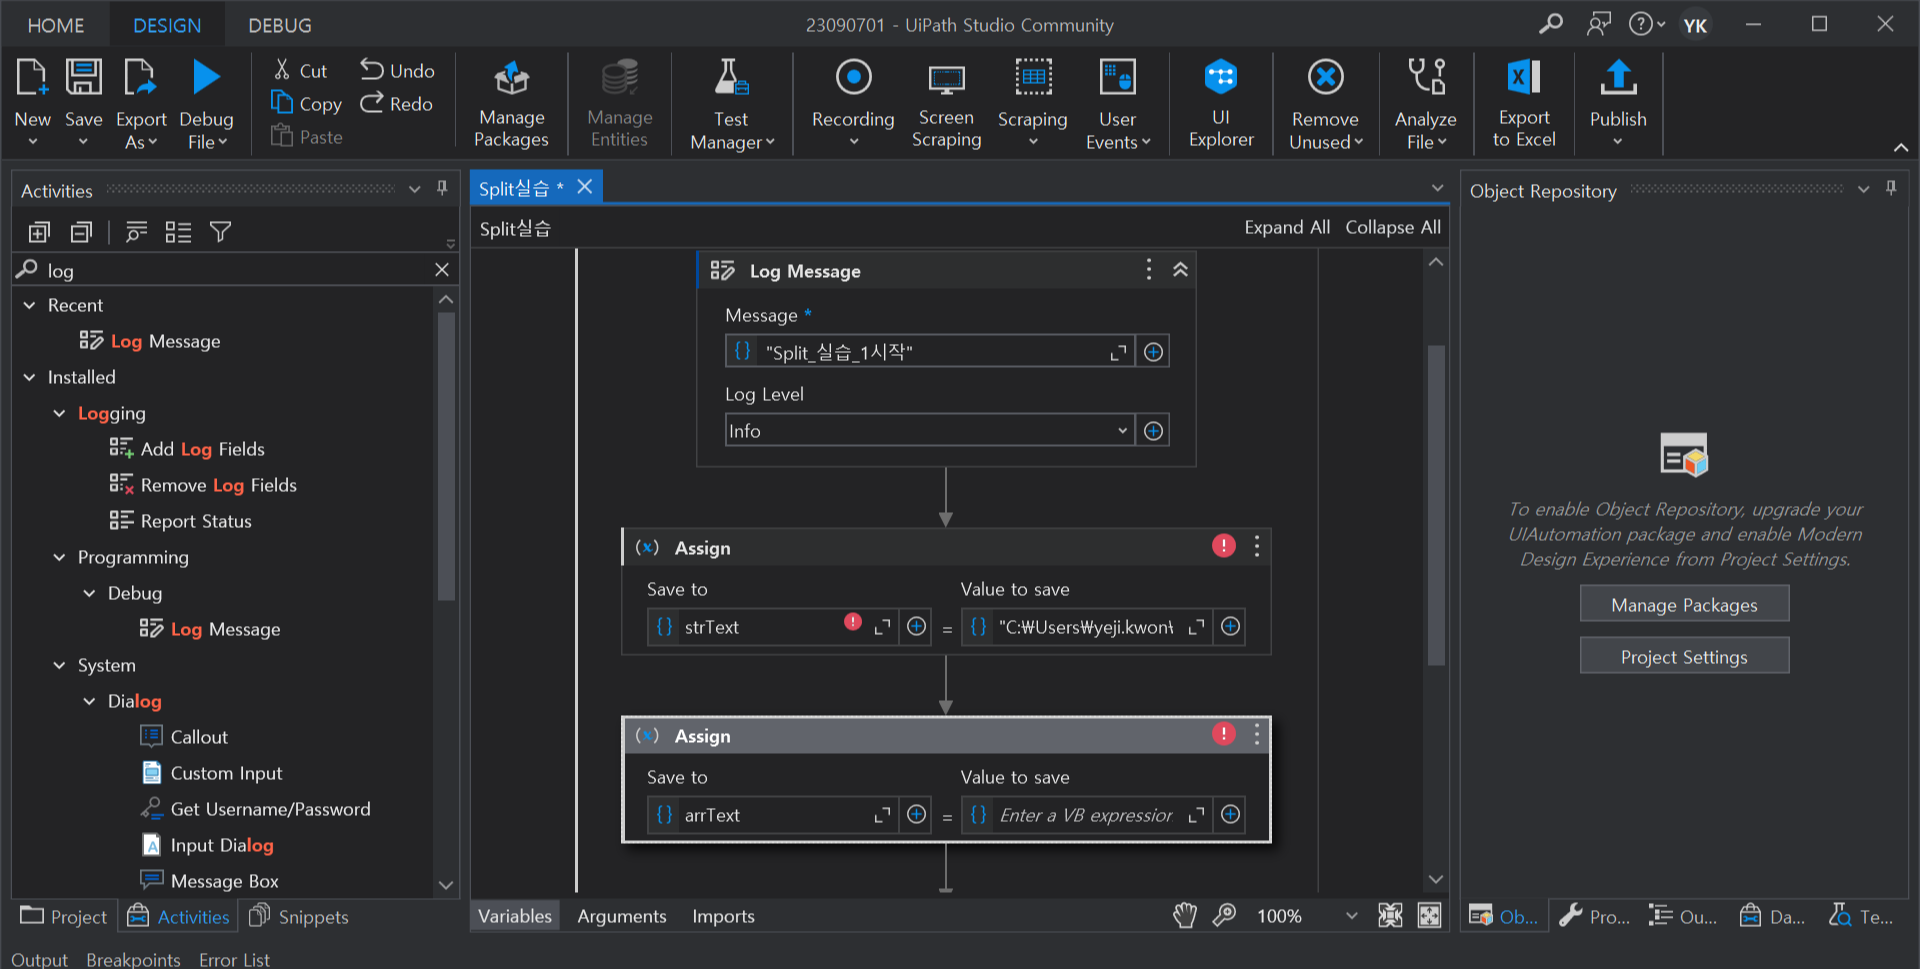
Task: Click the New file icon
Action: tap(32, 78)
